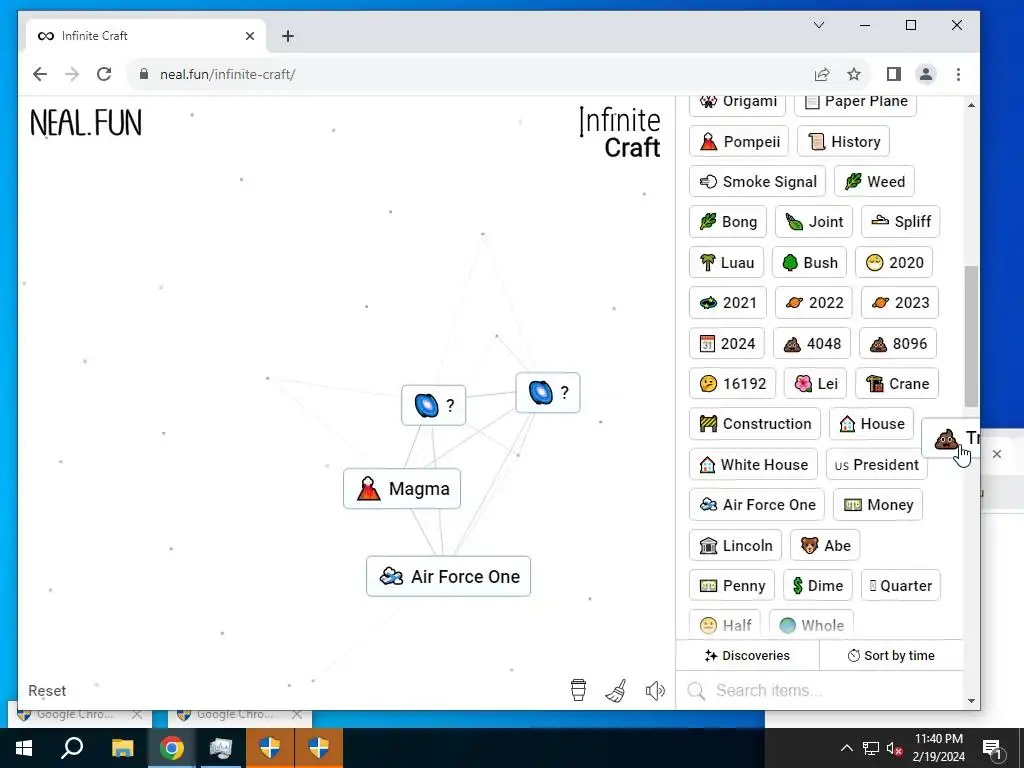This screenshot has height=768, width=1024.
Task: Select the Bong item
Action: click(x=728, y=222)
